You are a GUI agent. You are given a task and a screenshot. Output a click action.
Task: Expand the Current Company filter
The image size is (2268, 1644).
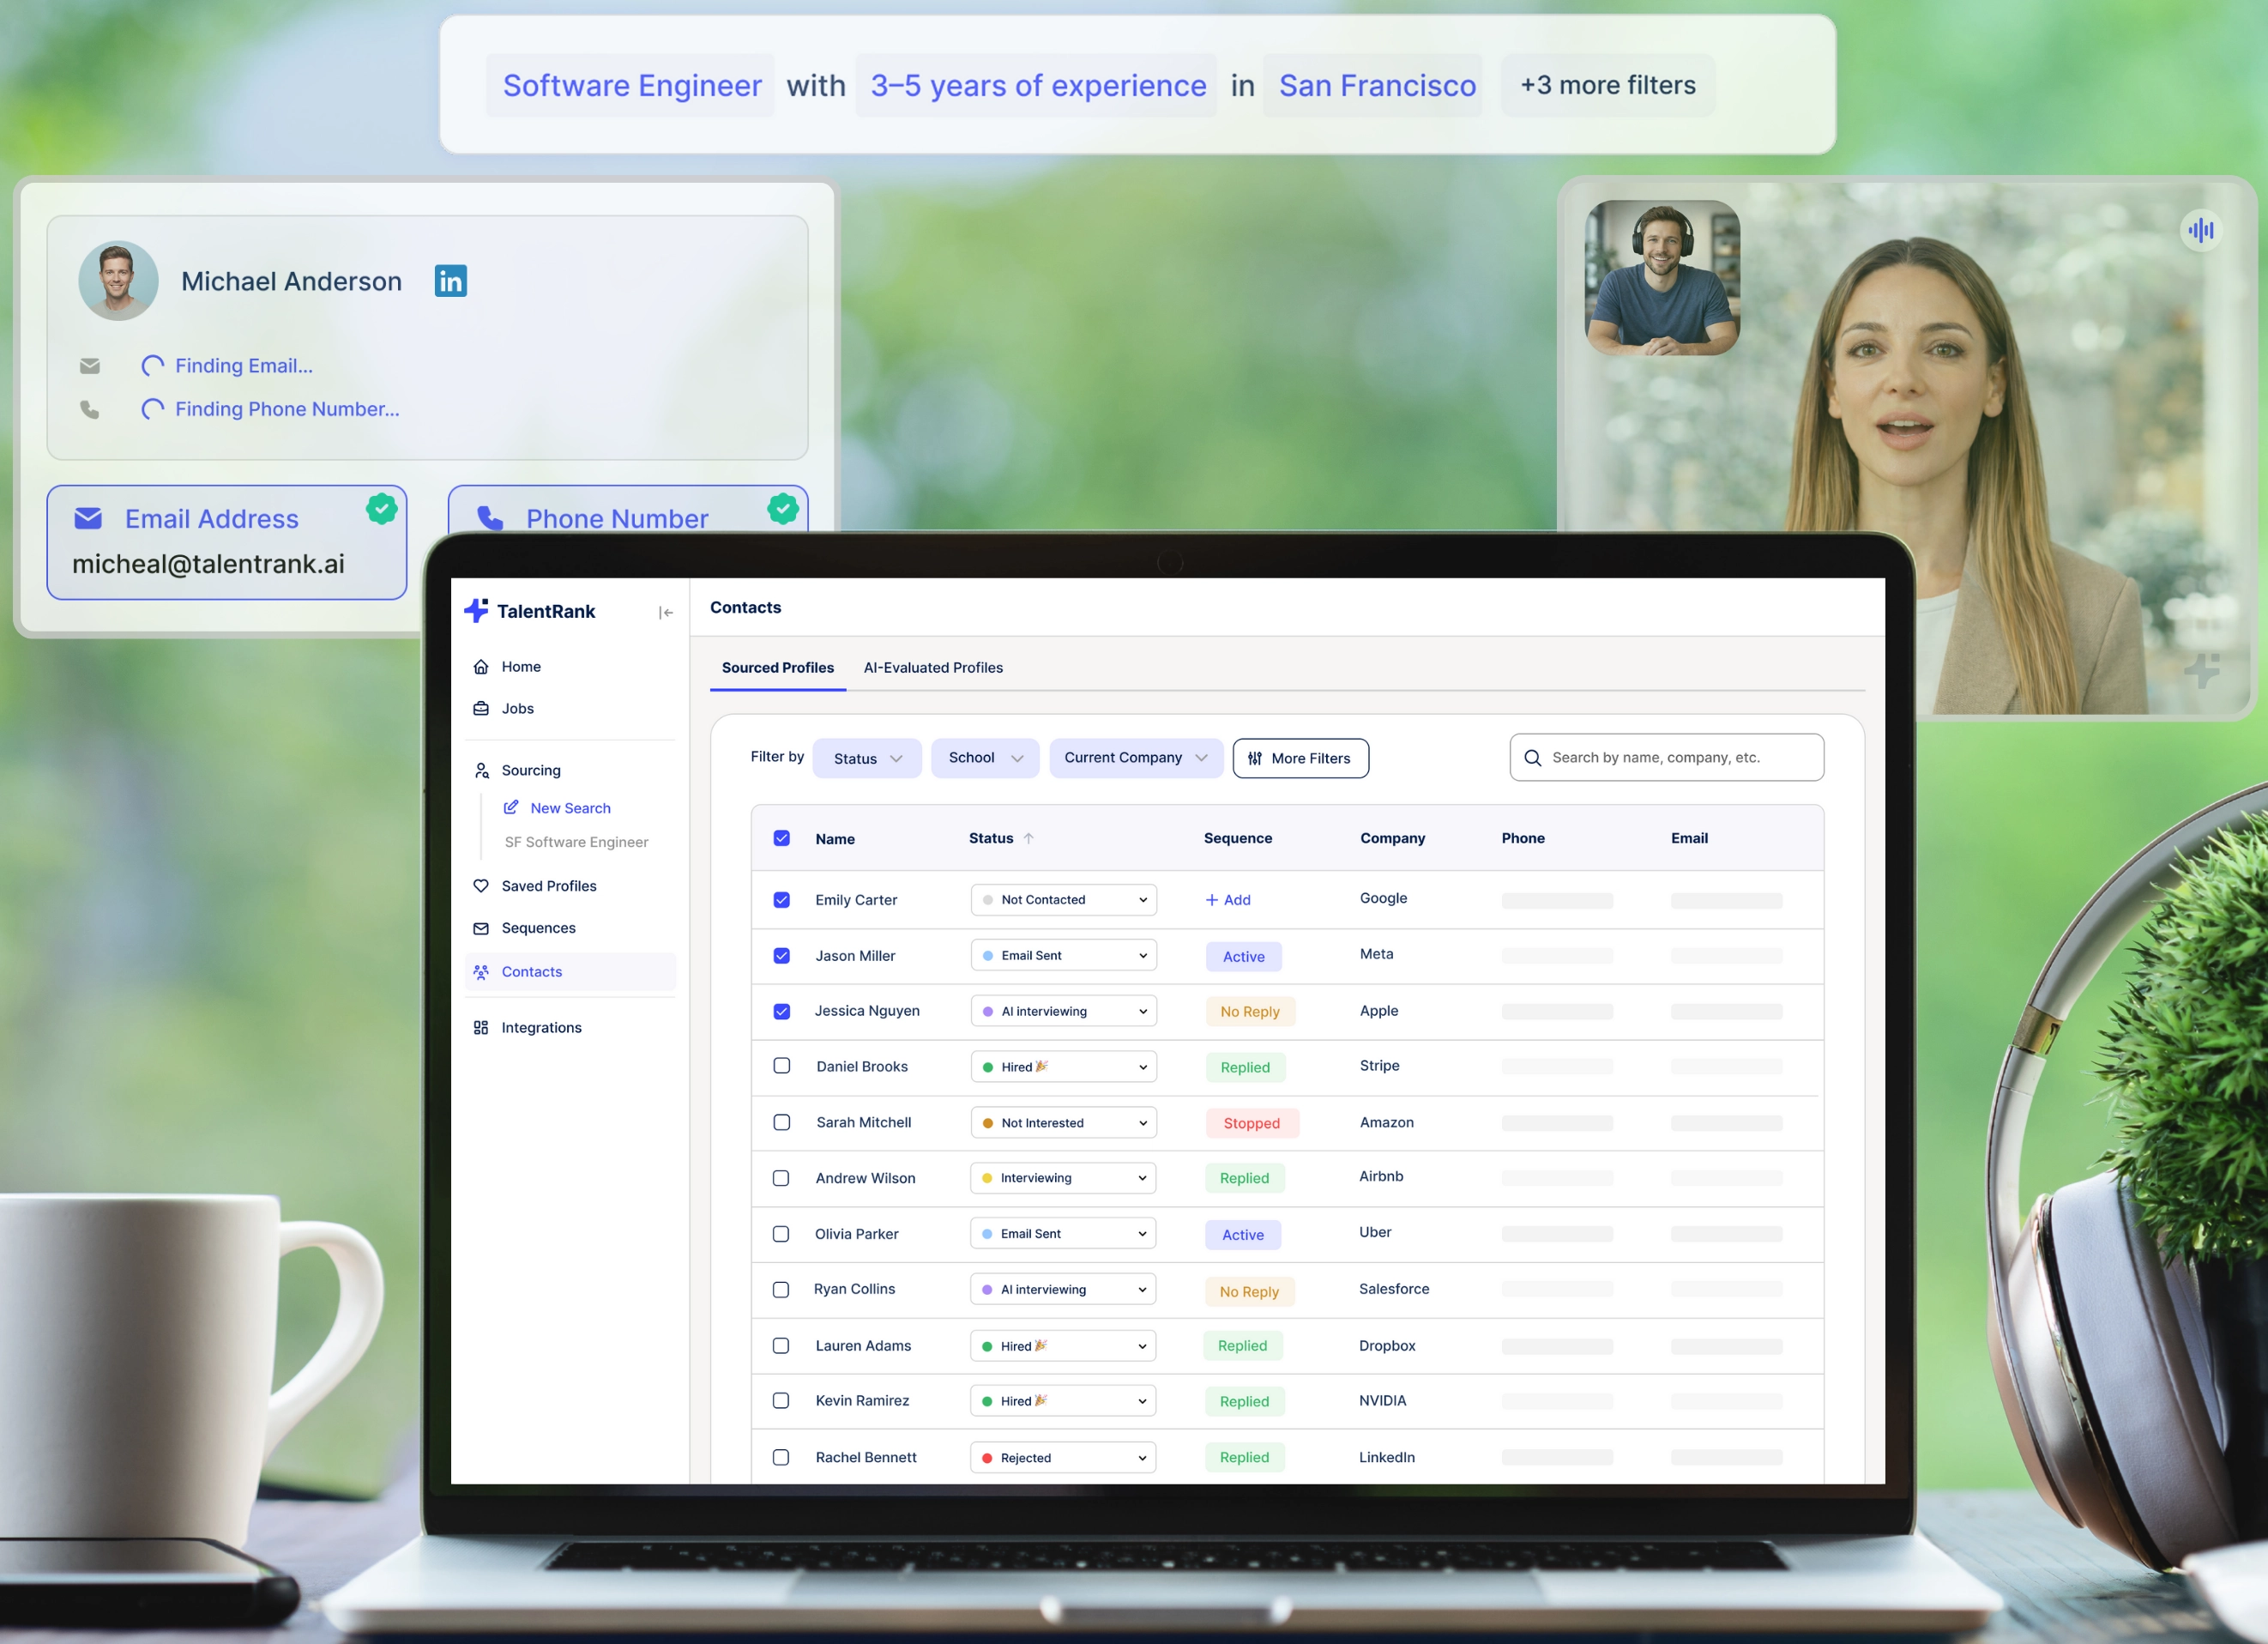(x=1135, y=758)
